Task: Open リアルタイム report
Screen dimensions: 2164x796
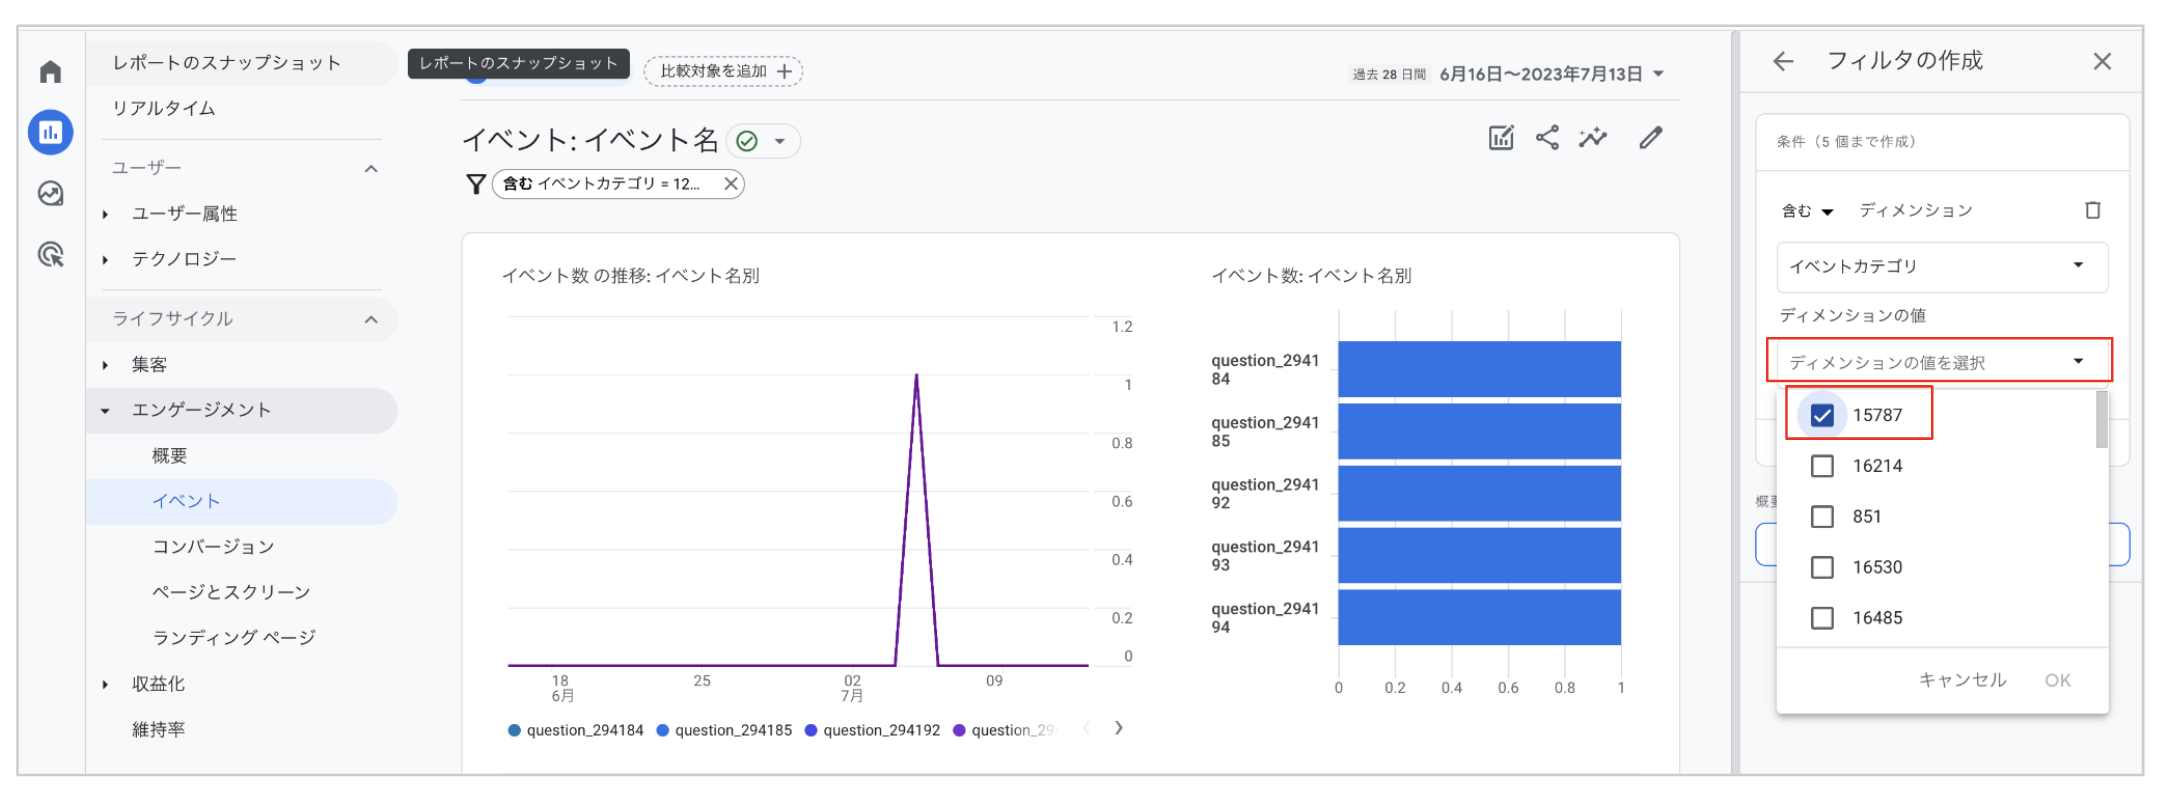Action: [x=164, y=108]
